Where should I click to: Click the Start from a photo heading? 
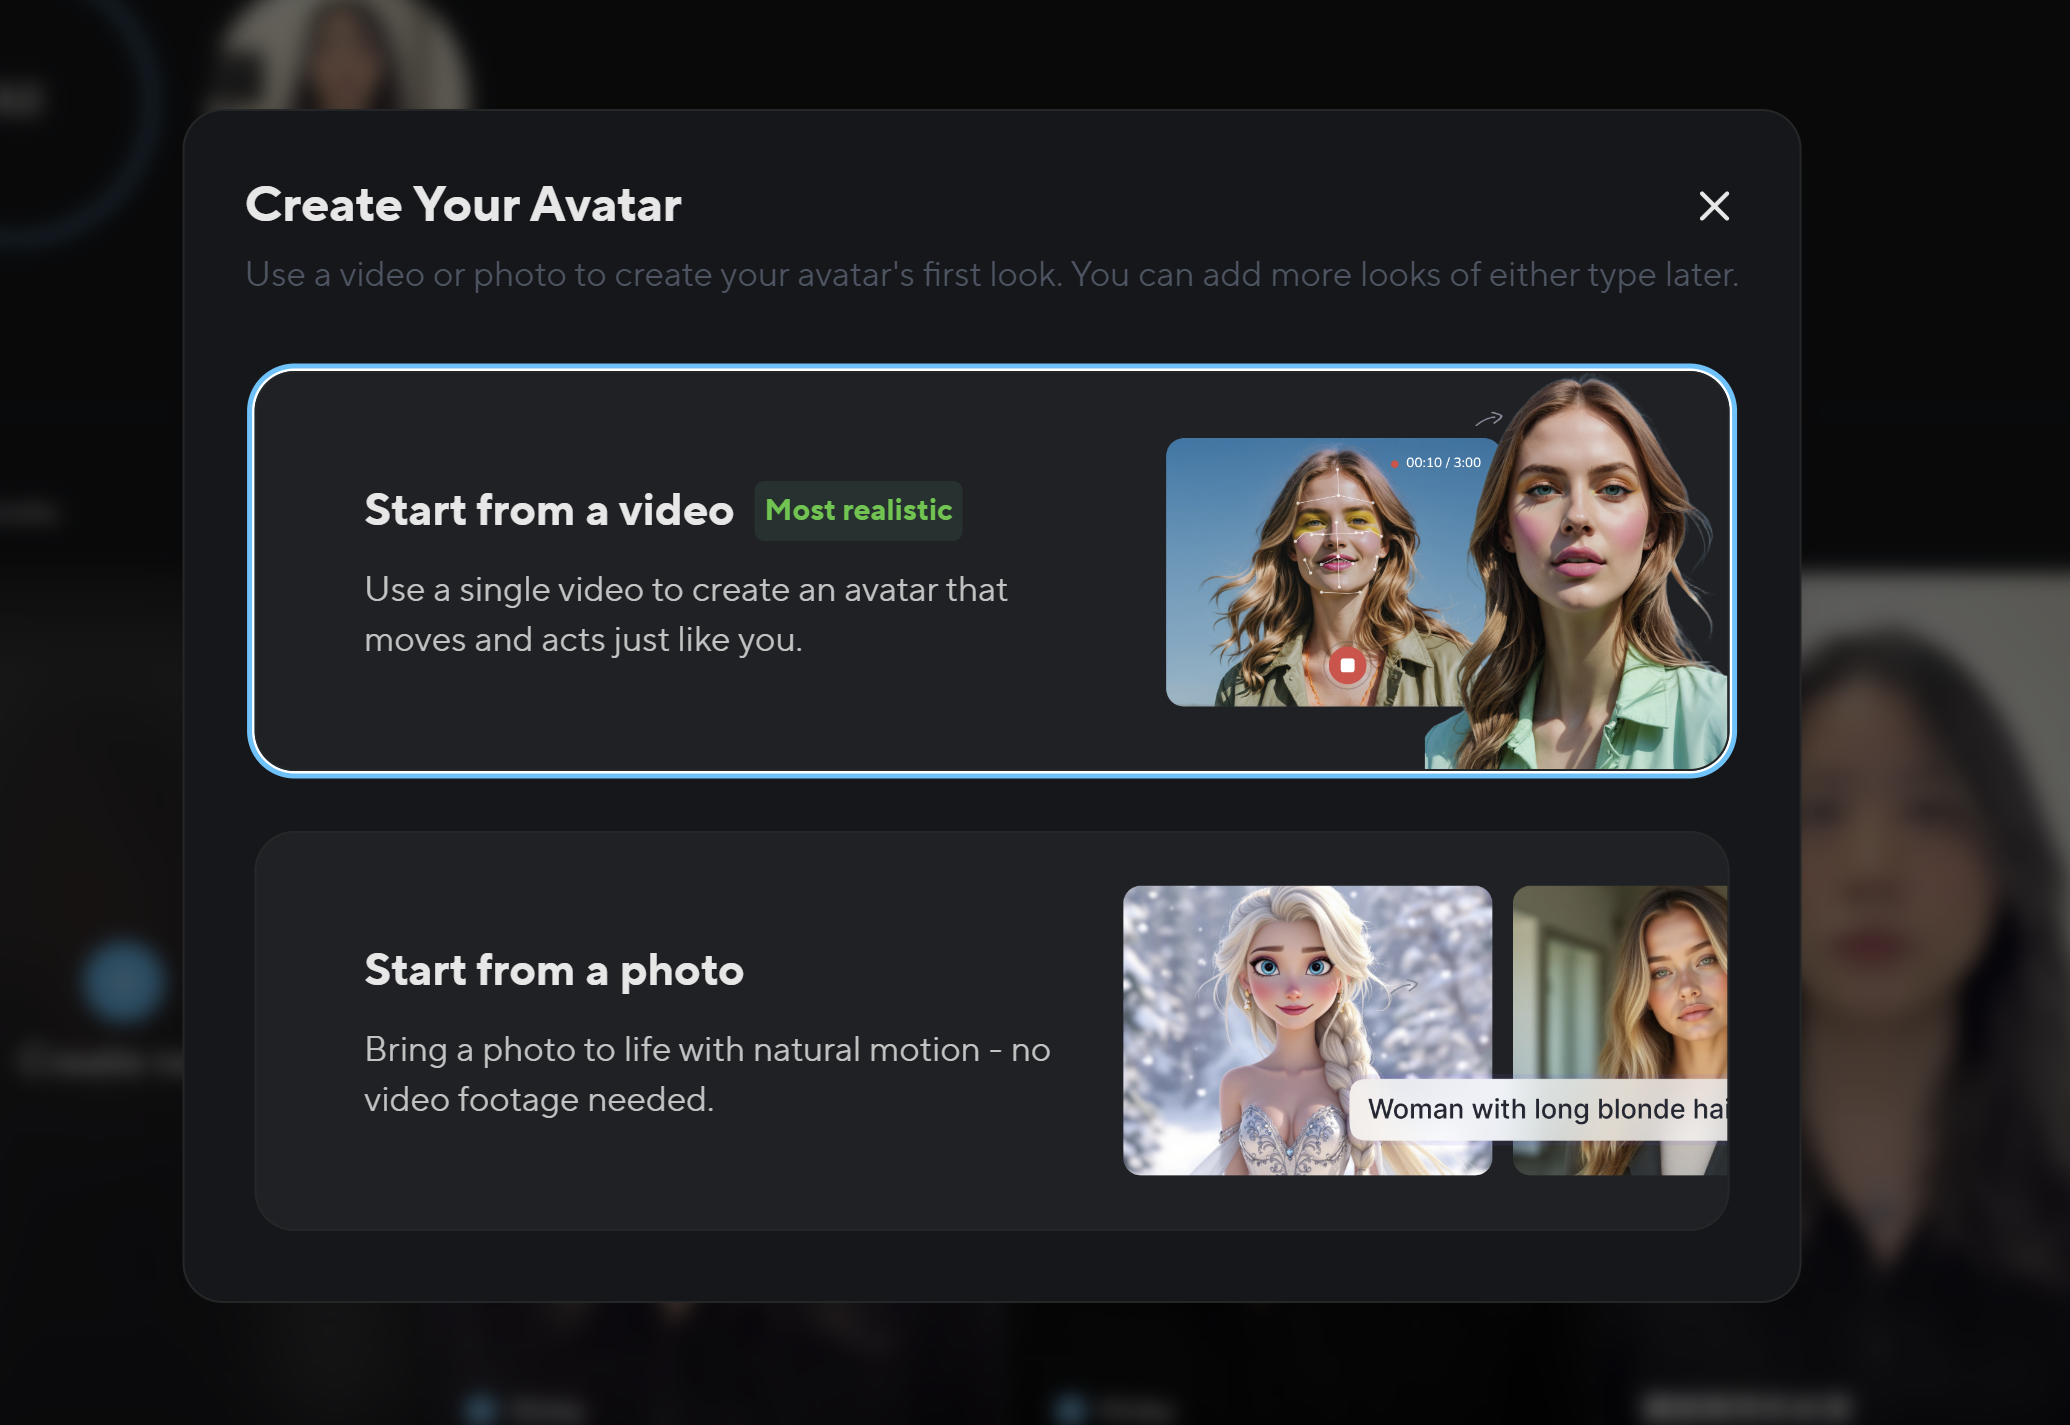[554, 970]
